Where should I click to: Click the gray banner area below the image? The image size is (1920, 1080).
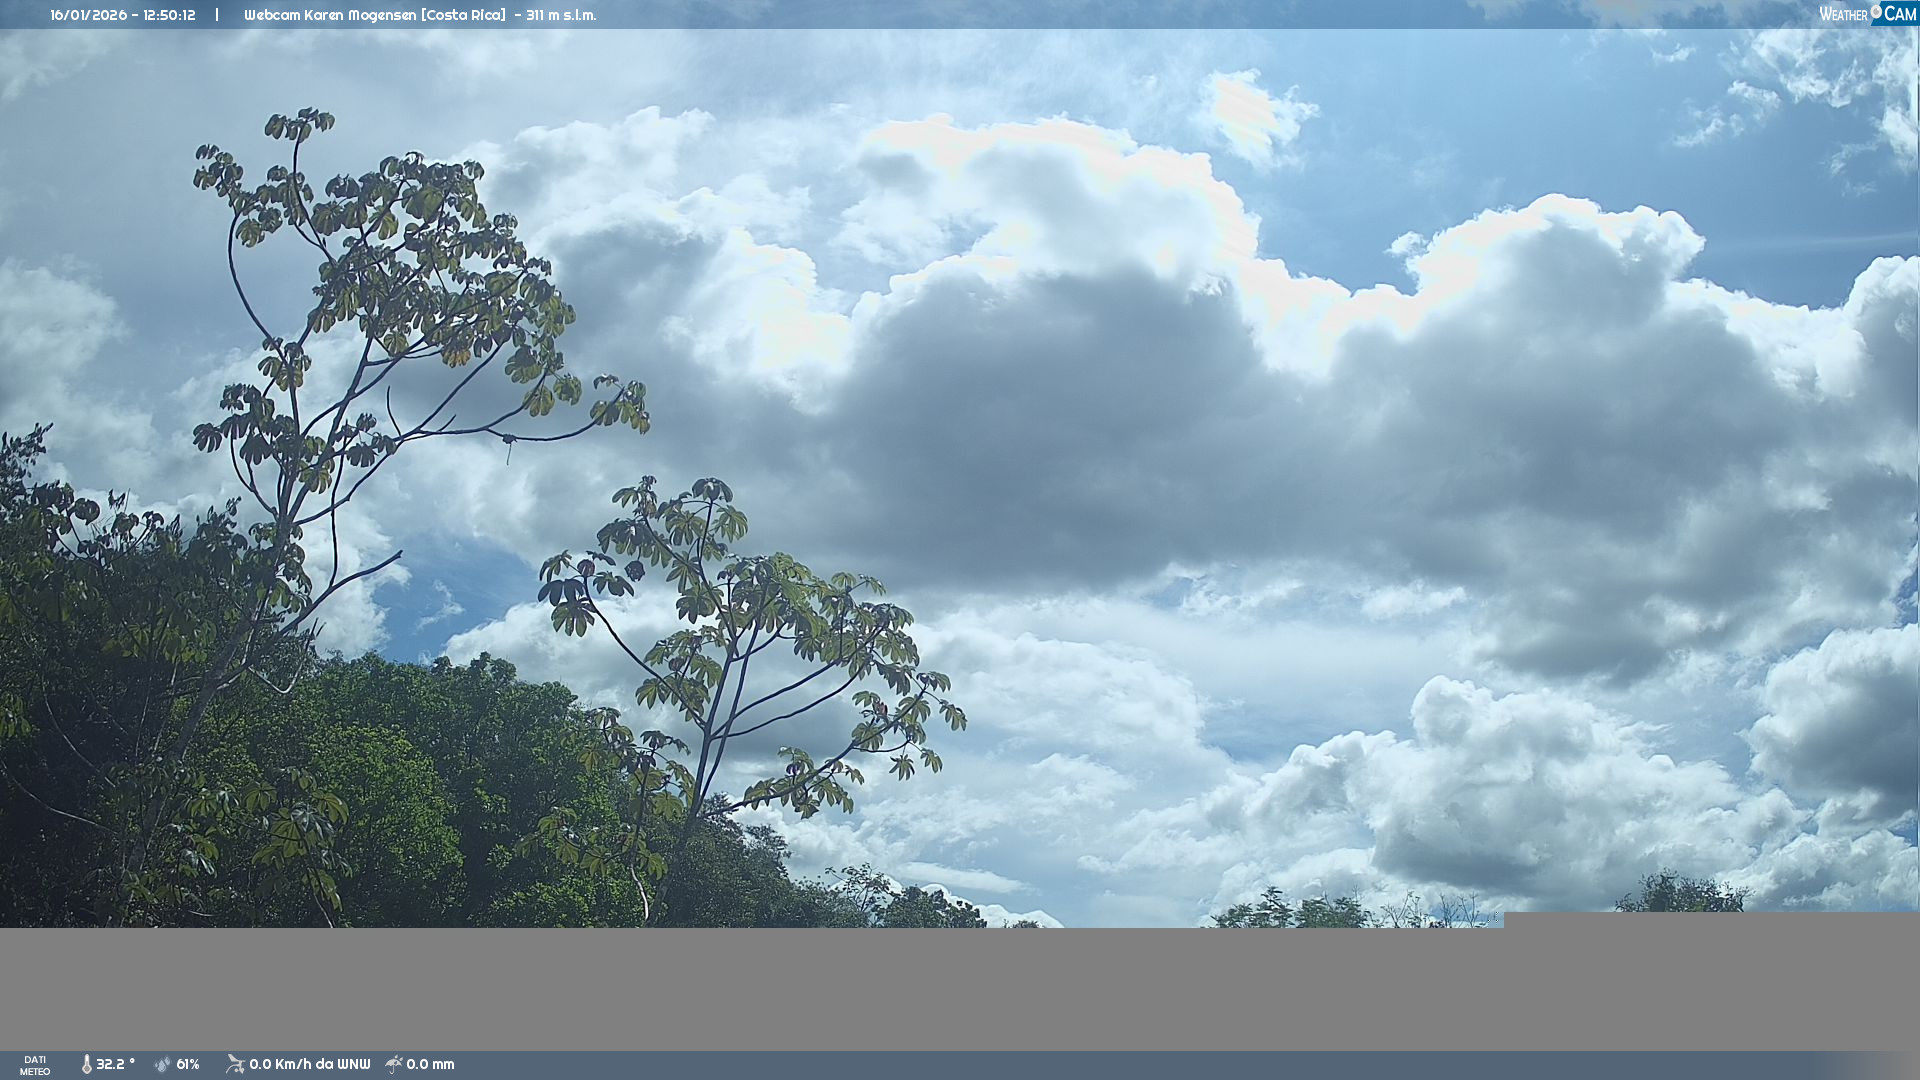(x=960, y=988)
